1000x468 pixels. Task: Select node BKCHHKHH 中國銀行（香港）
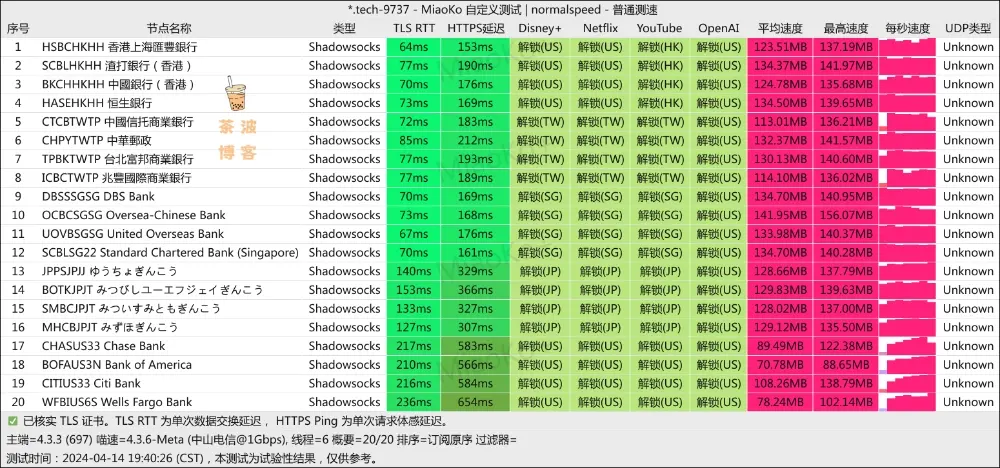click(118, 84)
